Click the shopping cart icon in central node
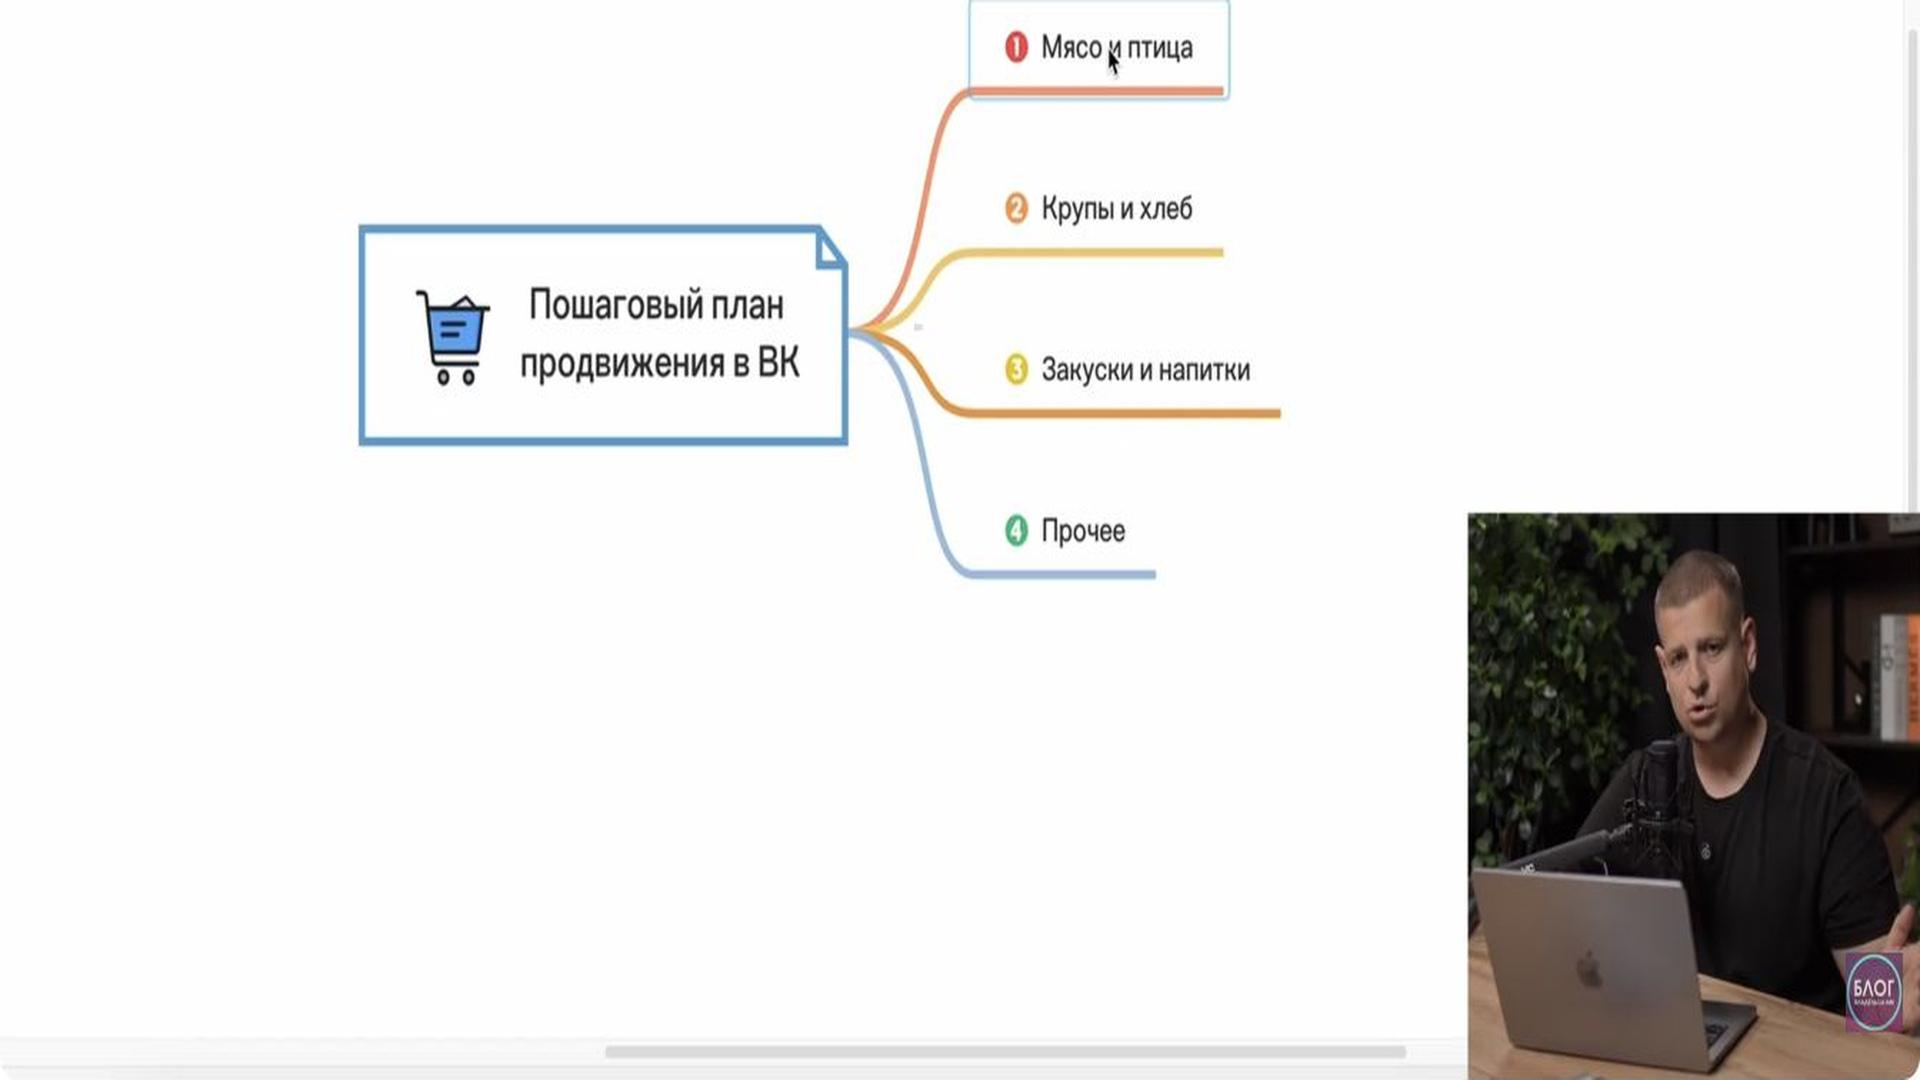 (x=453, y=338)
